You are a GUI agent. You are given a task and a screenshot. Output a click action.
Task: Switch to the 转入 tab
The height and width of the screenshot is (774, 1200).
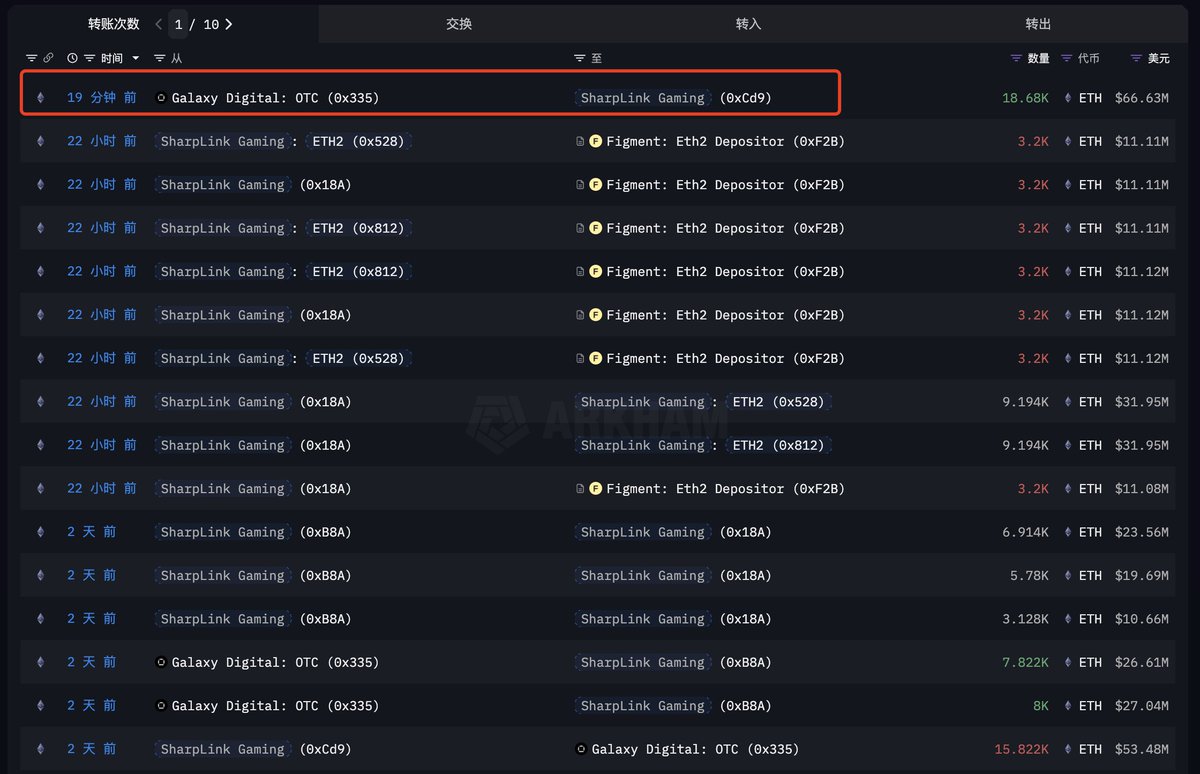748,24
